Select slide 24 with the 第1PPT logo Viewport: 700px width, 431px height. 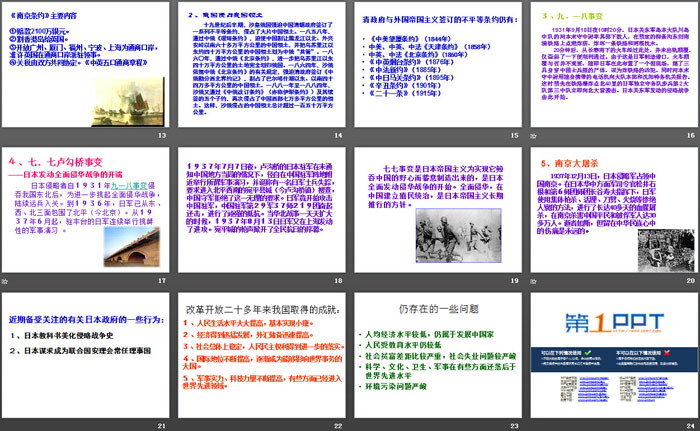coord(614,355)
